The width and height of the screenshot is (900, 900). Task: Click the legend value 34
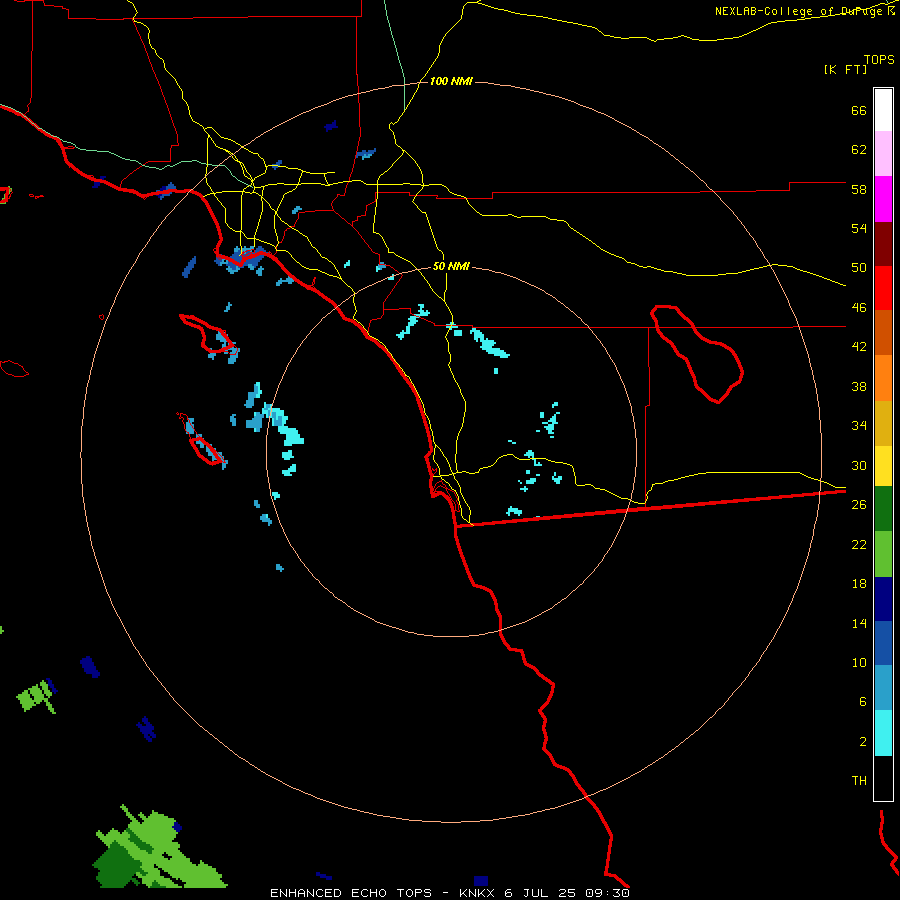coord(859,426)
